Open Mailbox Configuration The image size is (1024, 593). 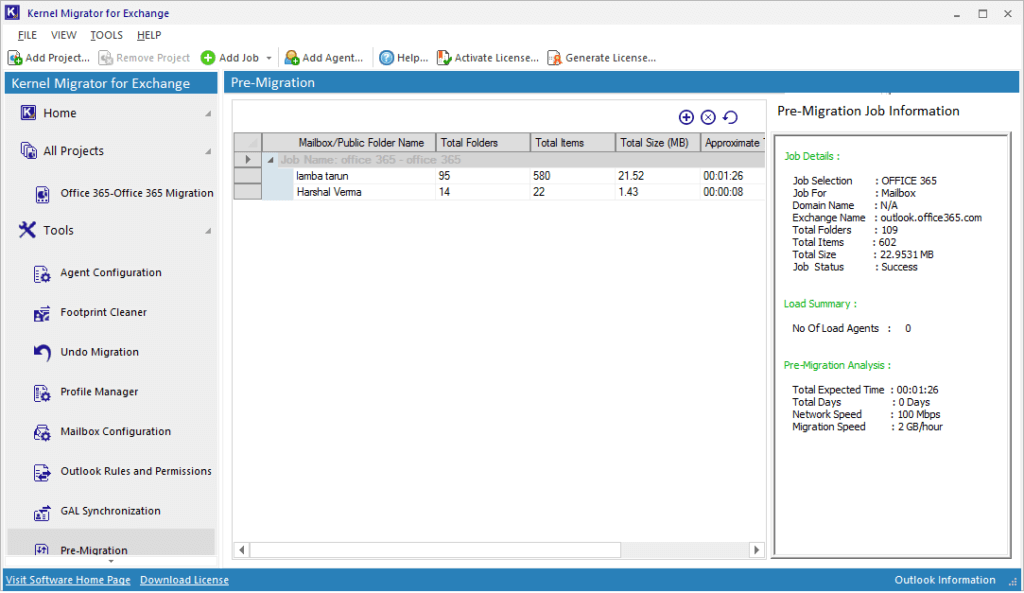click(110, 431)
